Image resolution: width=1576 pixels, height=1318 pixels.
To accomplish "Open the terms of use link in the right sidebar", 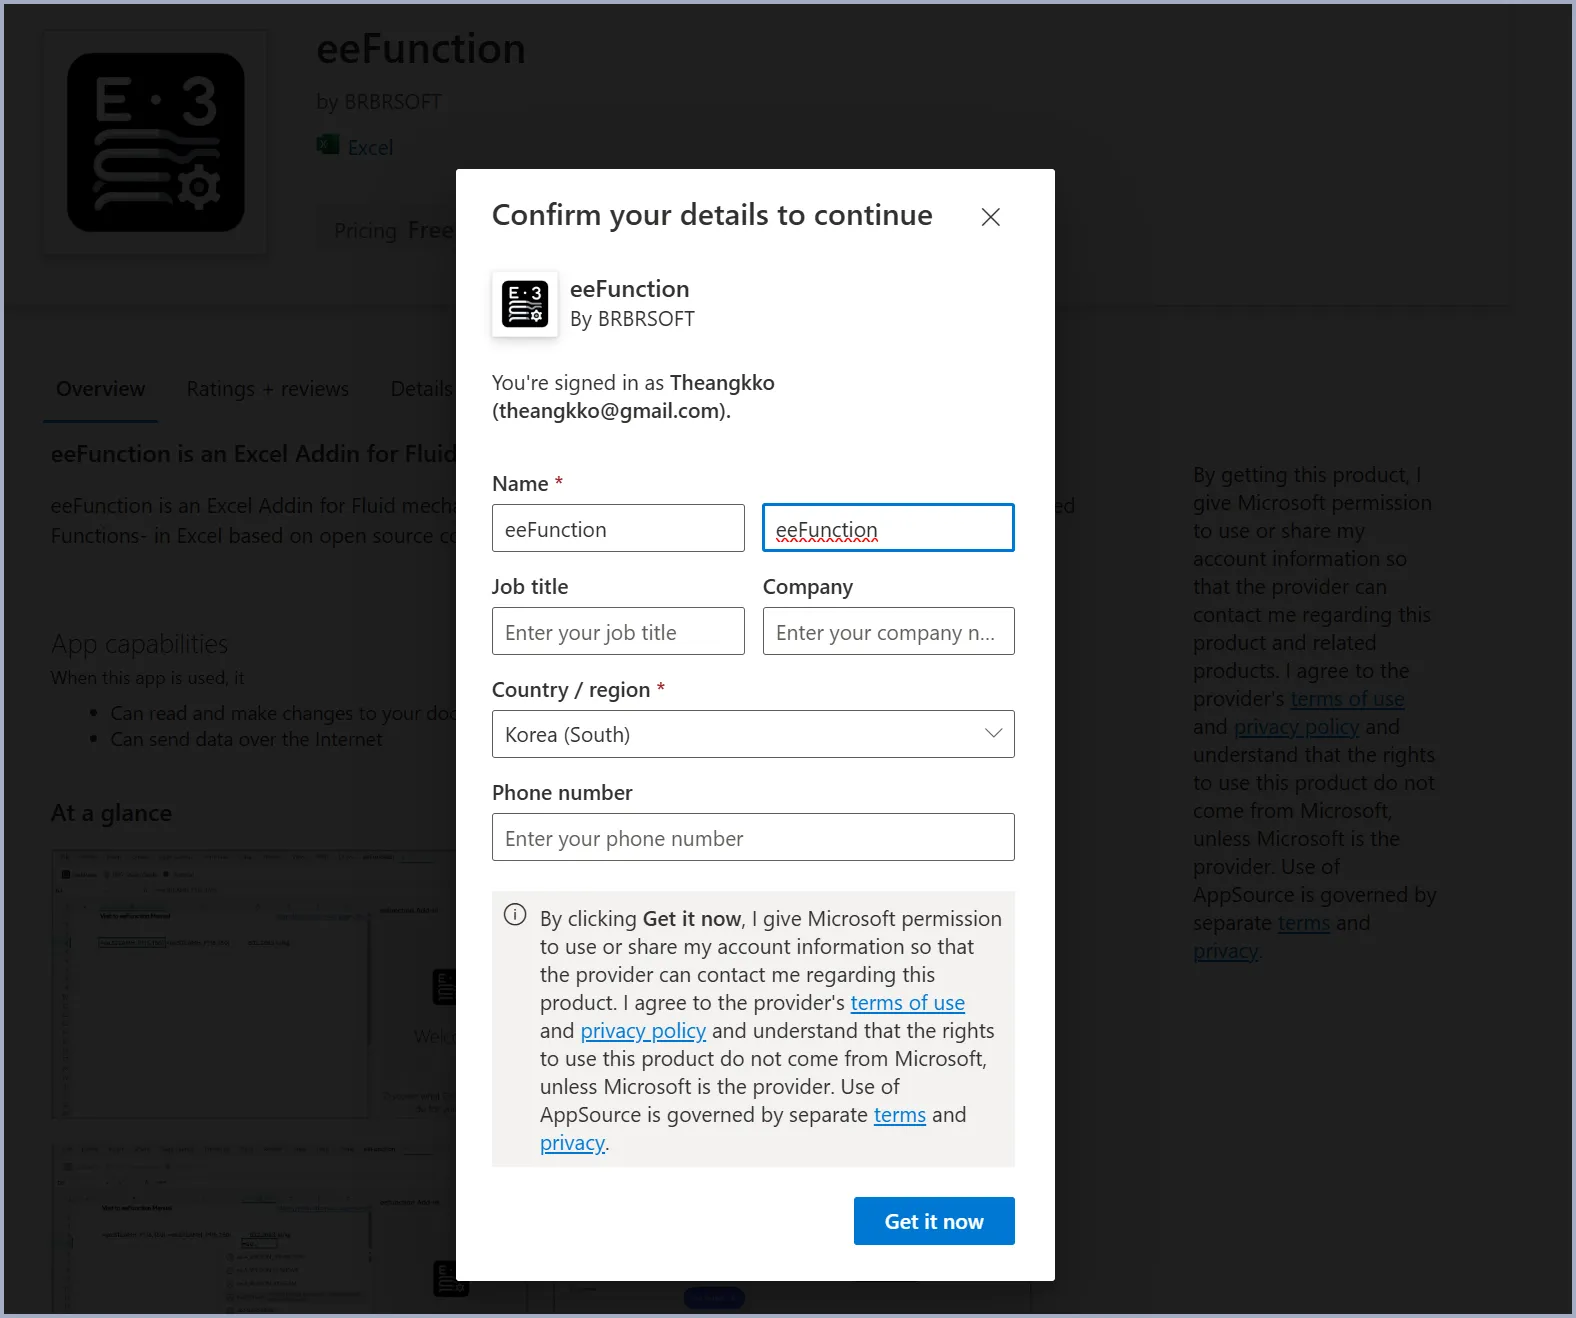I will (1347, 699).
